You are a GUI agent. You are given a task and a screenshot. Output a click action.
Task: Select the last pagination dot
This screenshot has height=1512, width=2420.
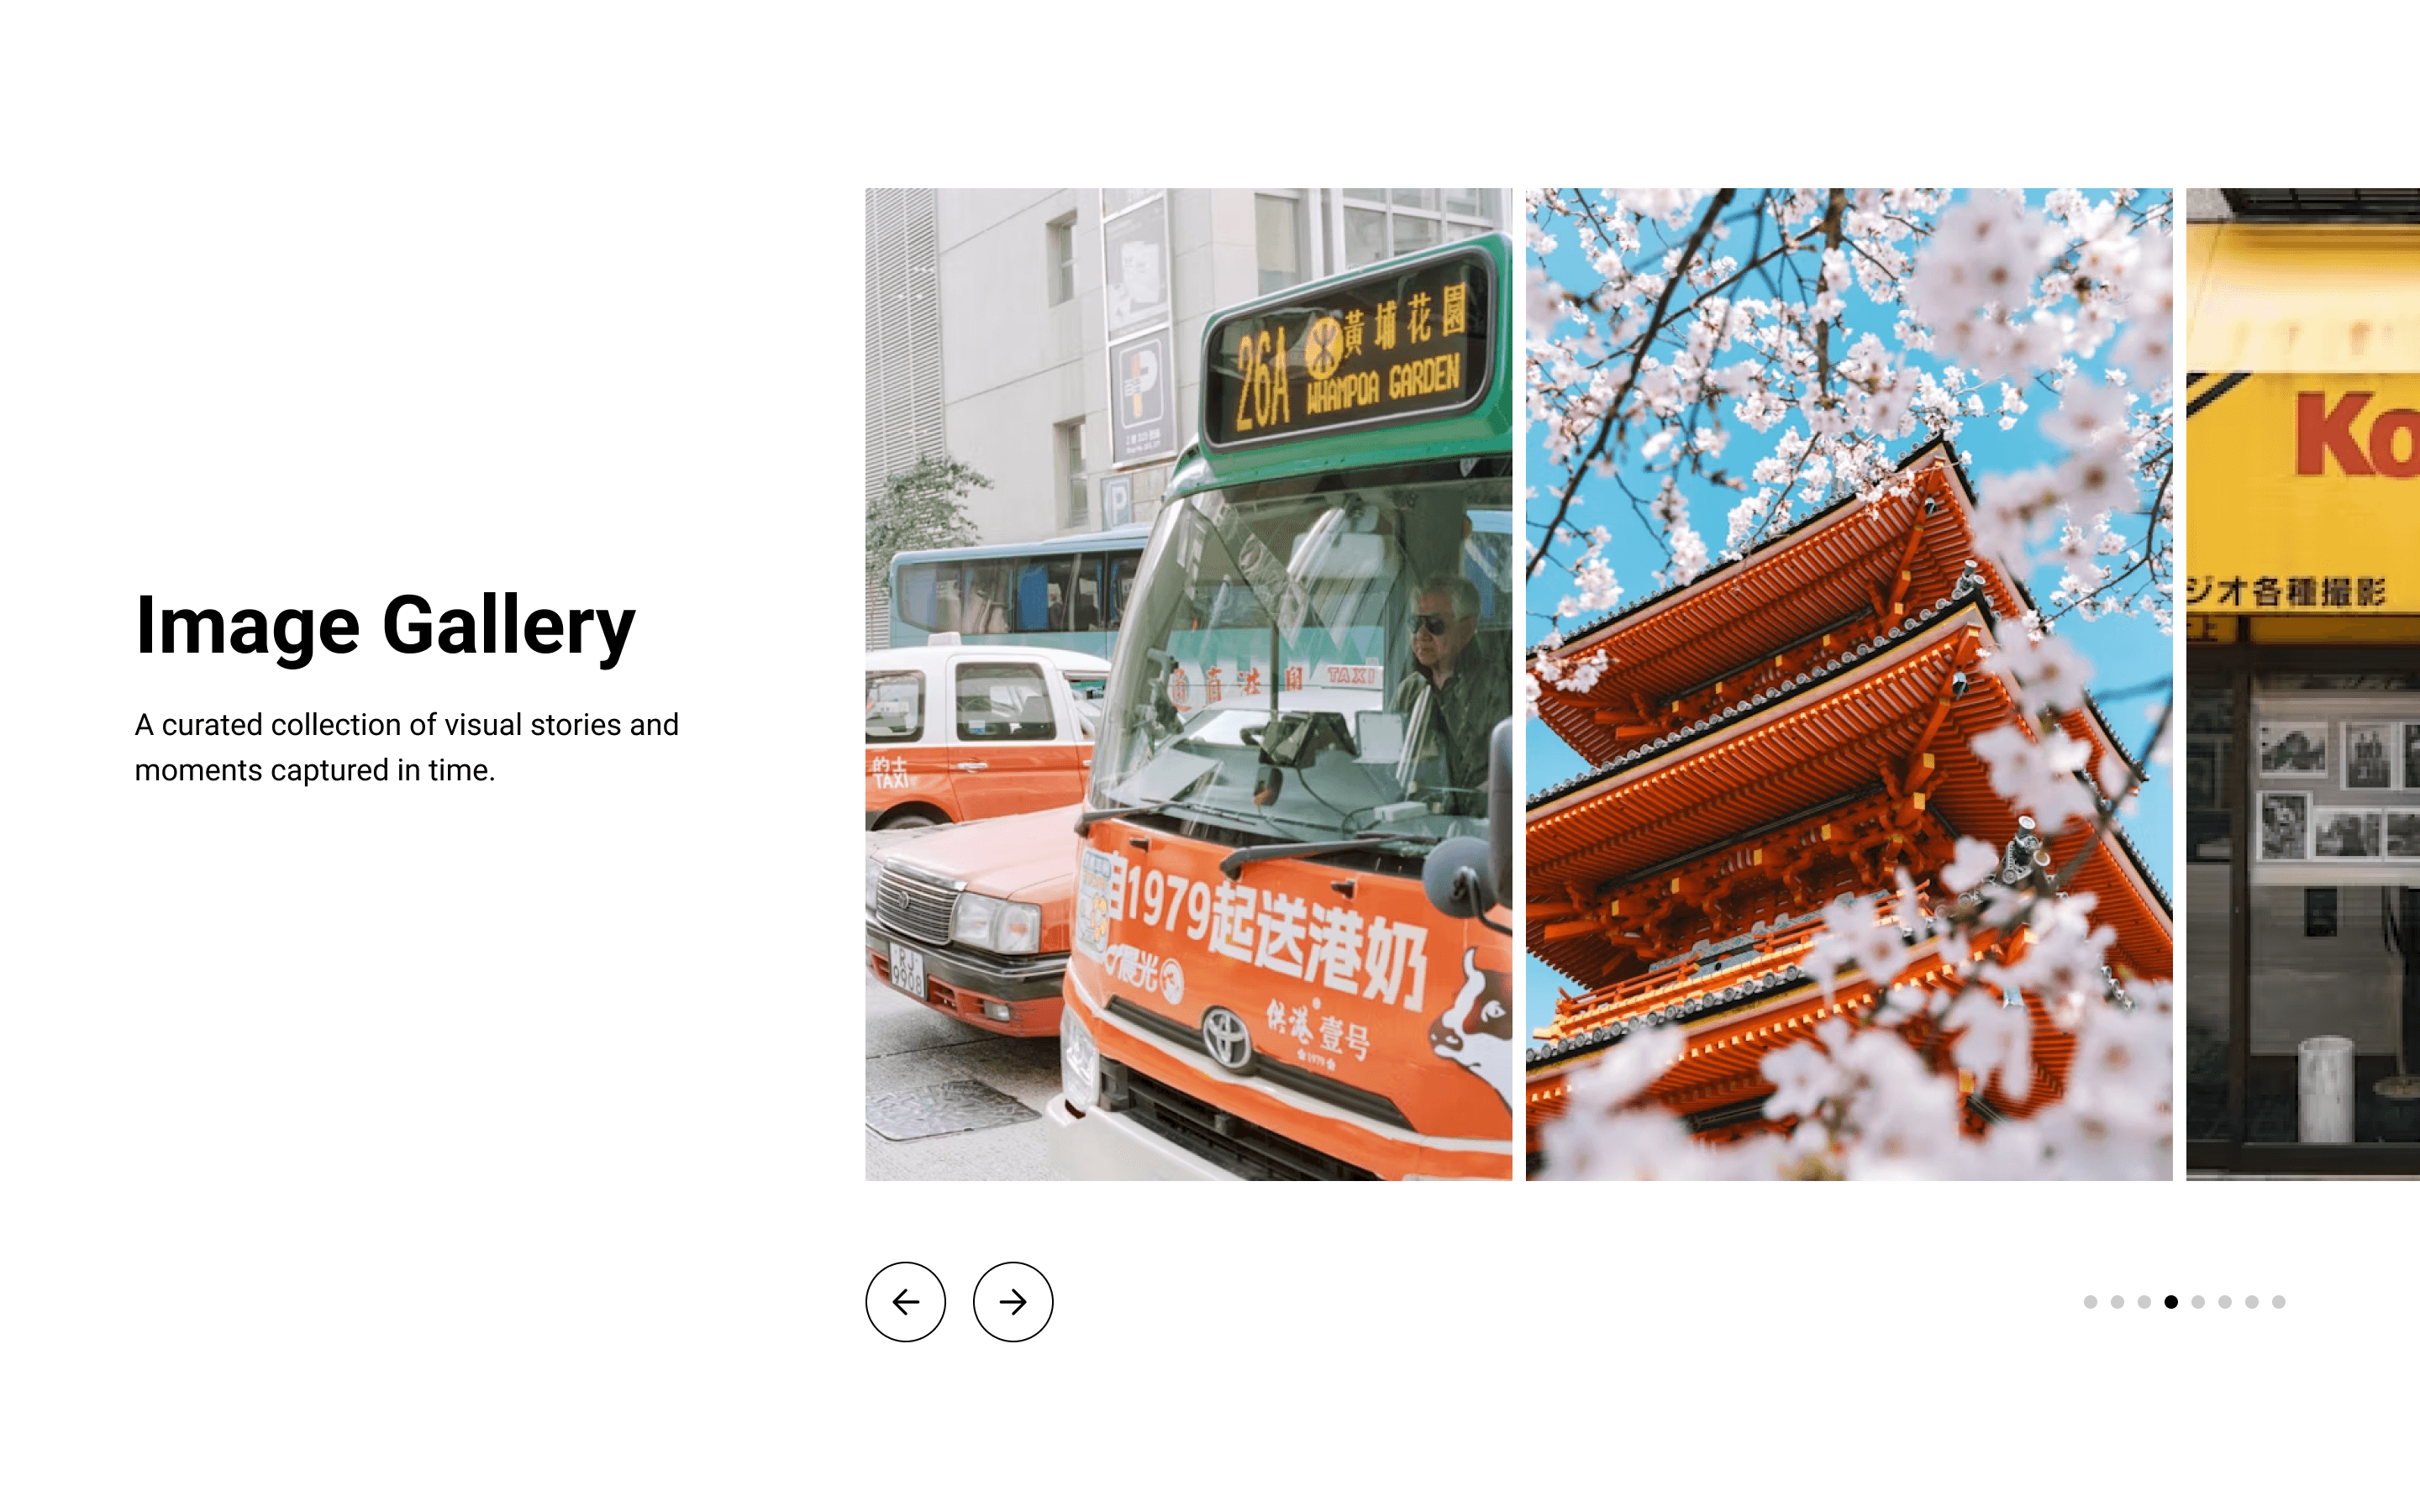2279,1301
